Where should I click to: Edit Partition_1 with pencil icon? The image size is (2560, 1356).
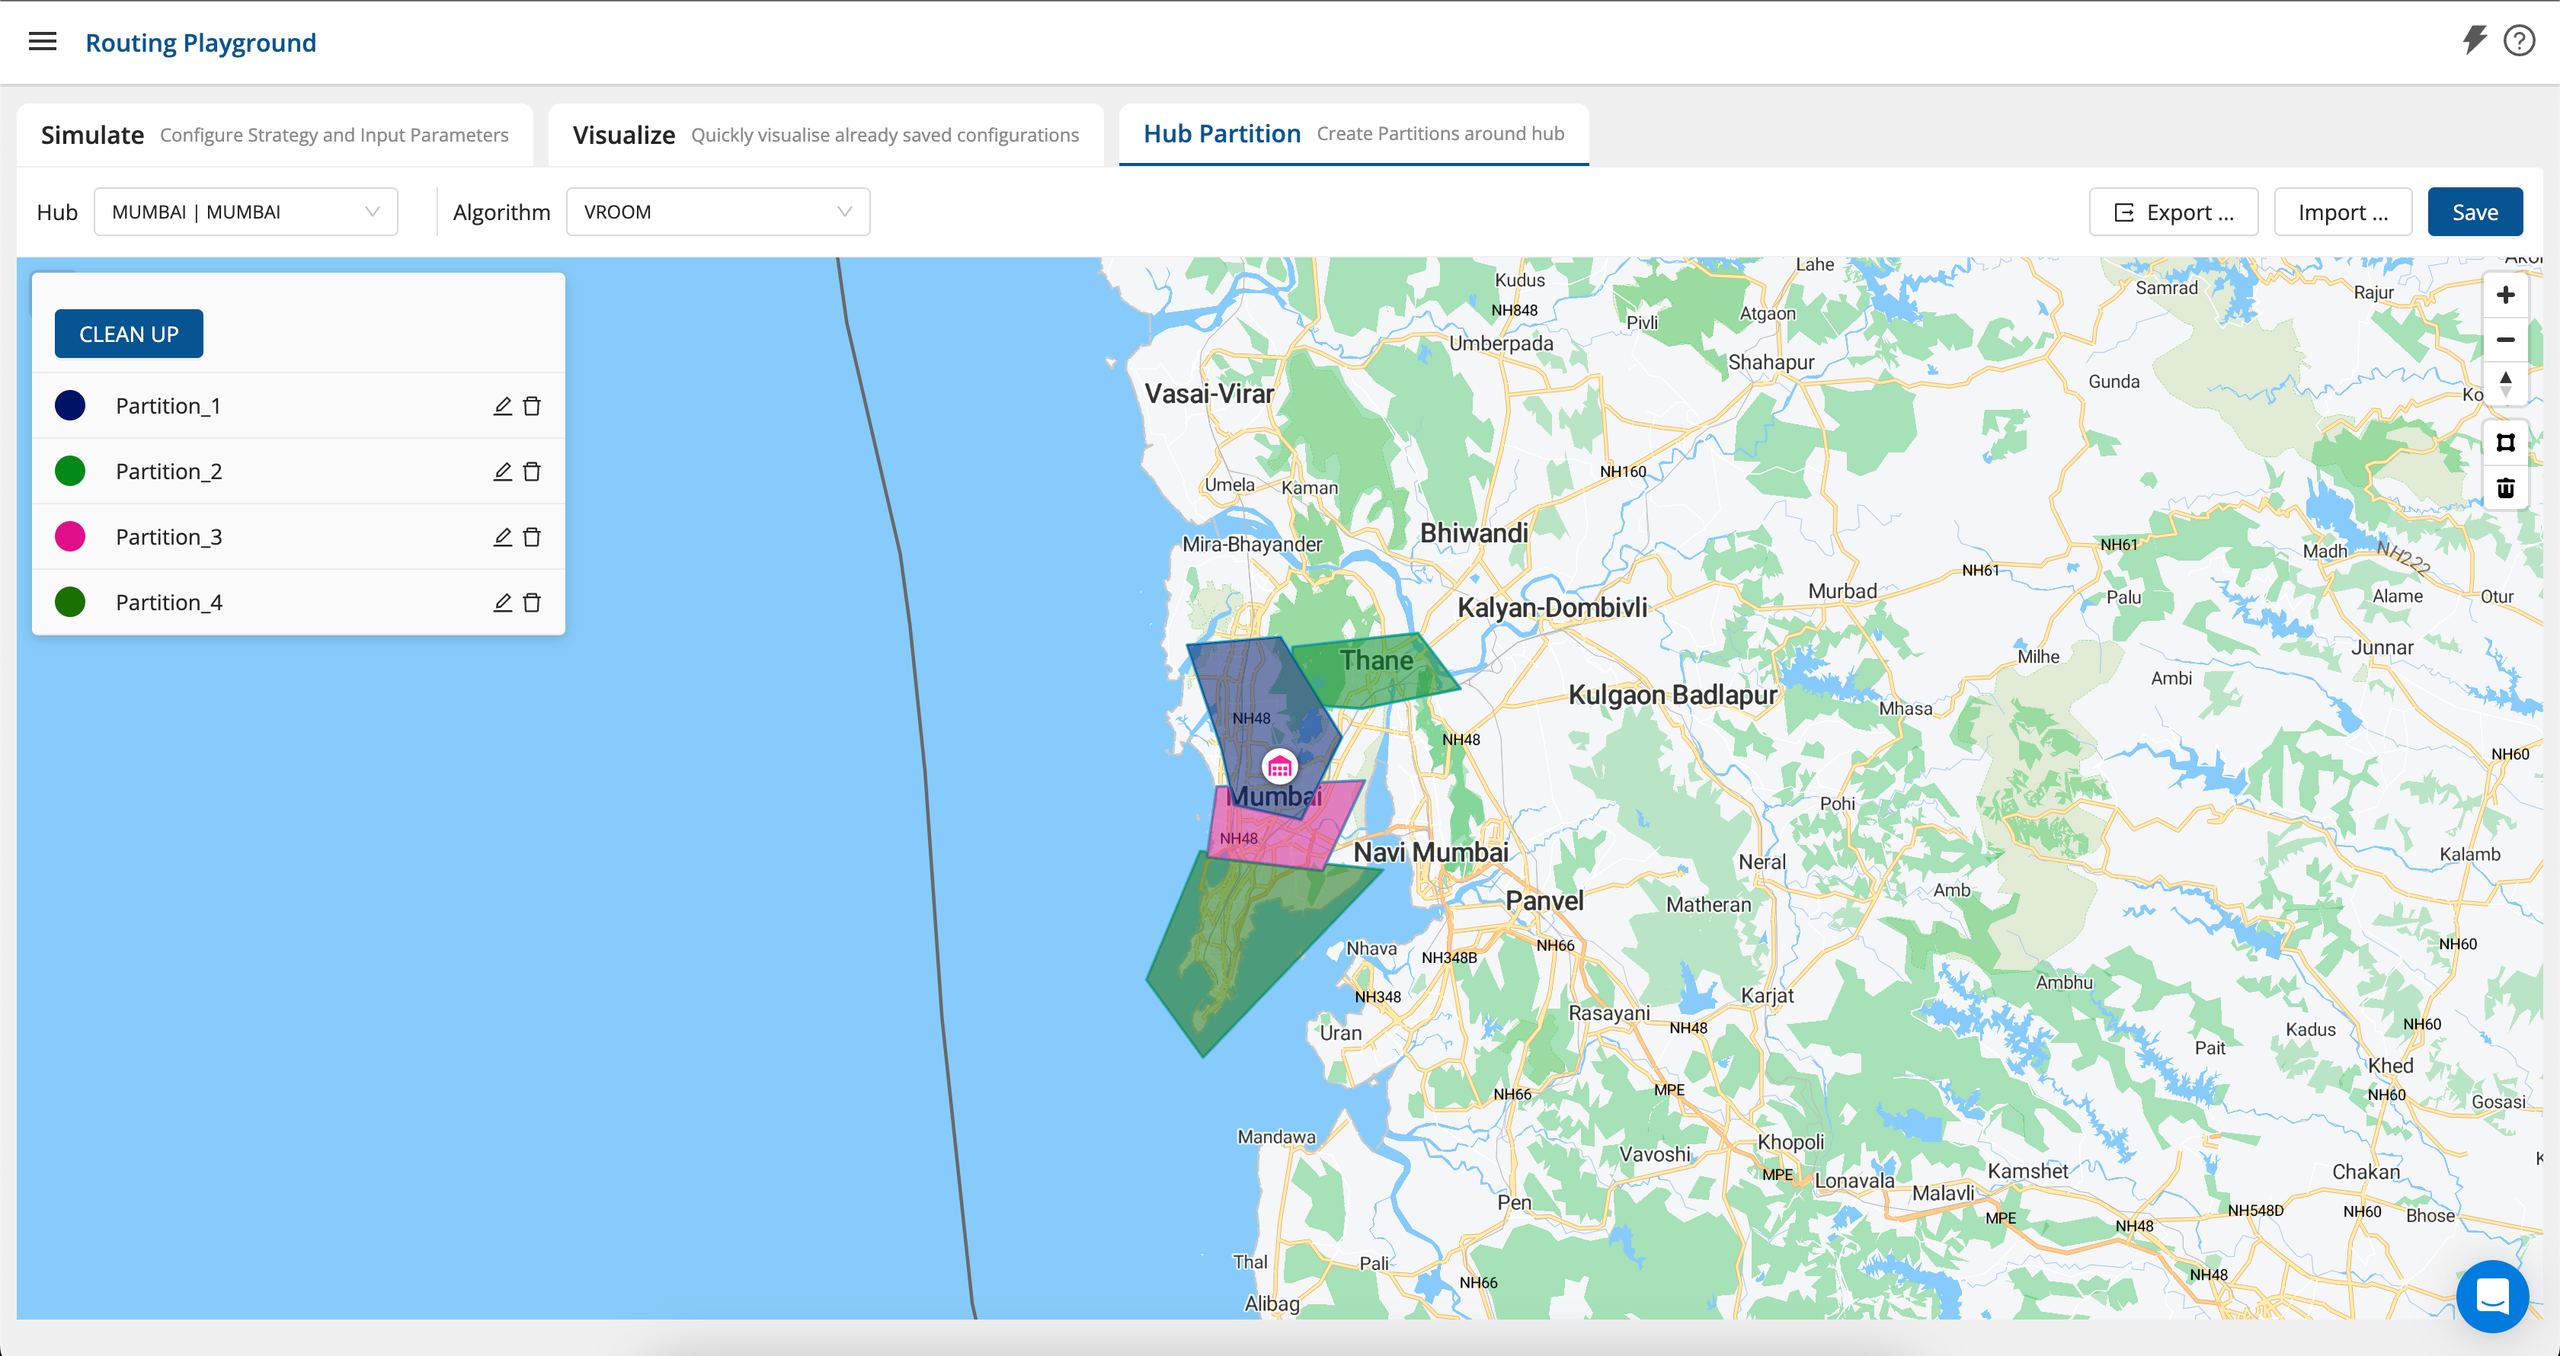[x=502, y=406]
